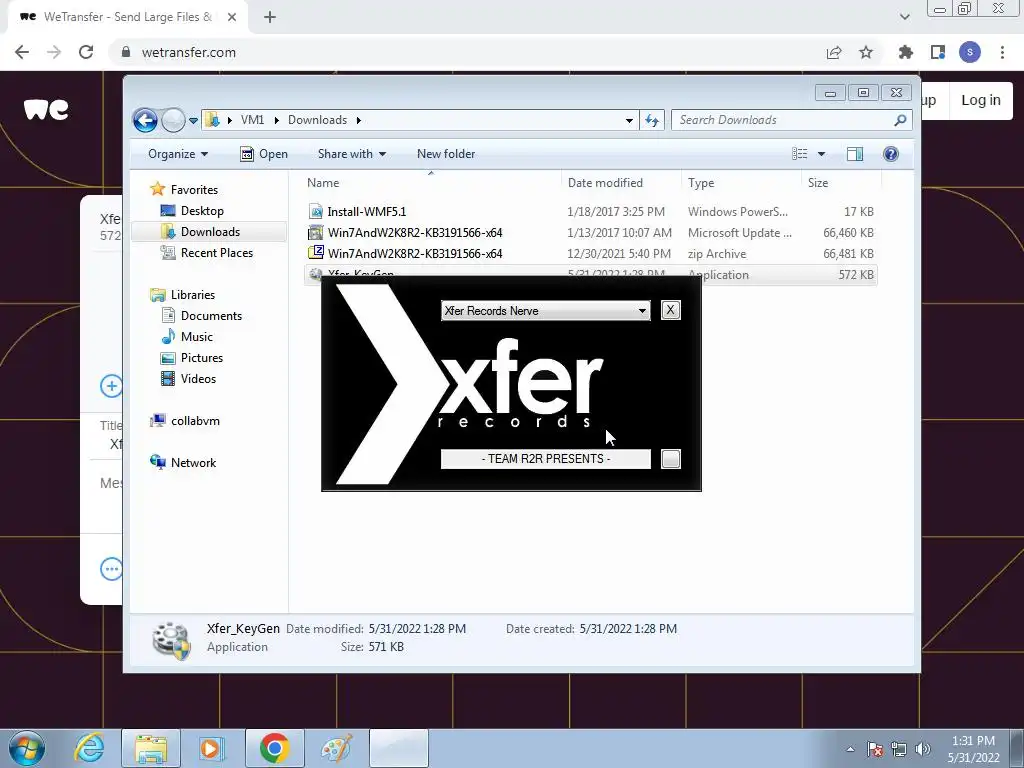The image size is (1024, 768).
Task: Select the Microsoft Update Win7AndW2K8R2 file
Action: (x=590, y=232)
